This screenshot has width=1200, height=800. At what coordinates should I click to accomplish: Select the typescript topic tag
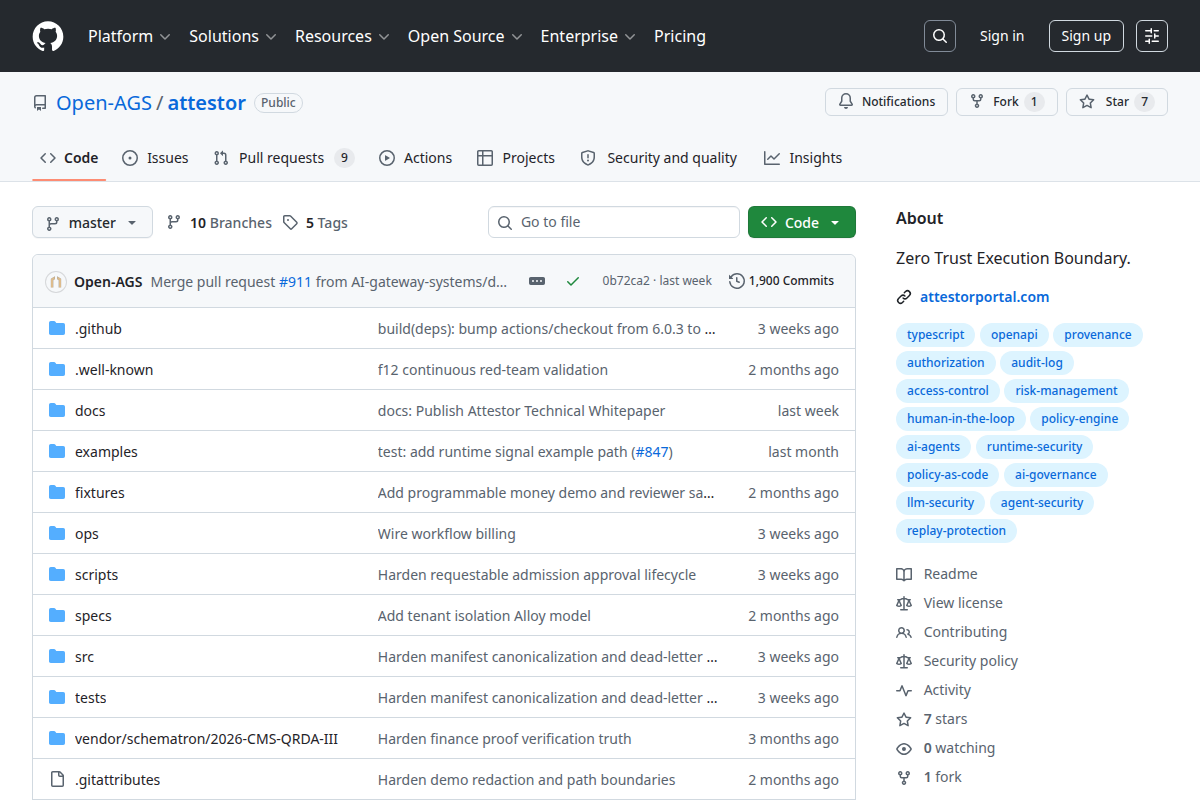pyautogui.click(x=936, y=335)
